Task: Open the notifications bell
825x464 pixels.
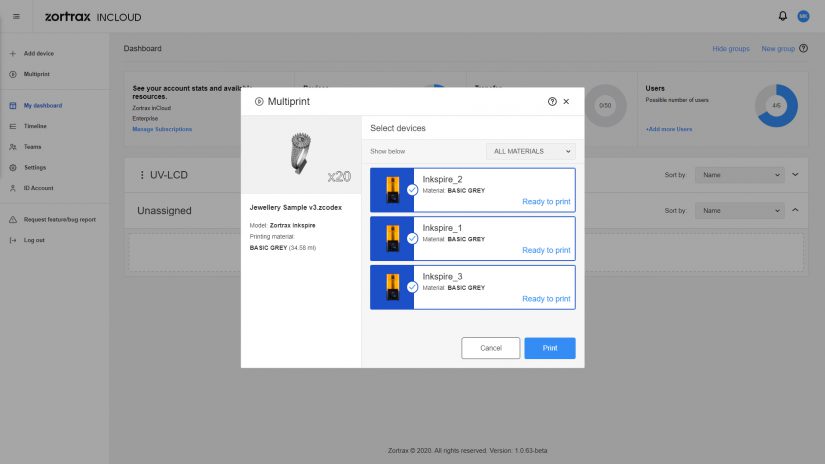Action: click(782, 16)
